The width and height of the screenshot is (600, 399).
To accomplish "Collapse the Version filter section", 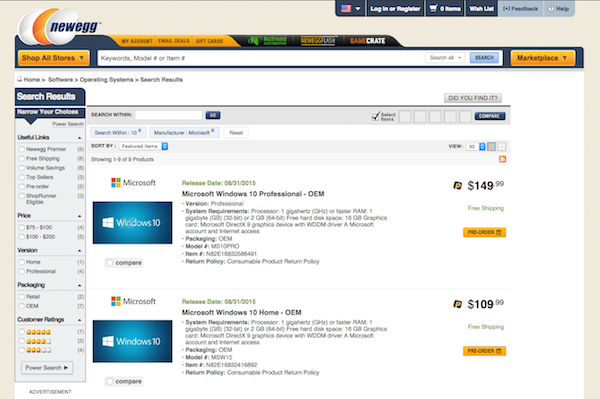I will (x=80, y=251).
